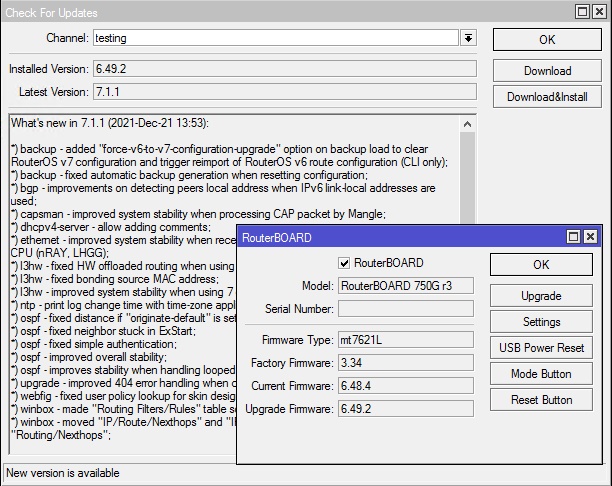Click the "l3hw - fixed bonding source MAC address" line
612x486 pixels.
pyautogui.click(x=115, y=279)
